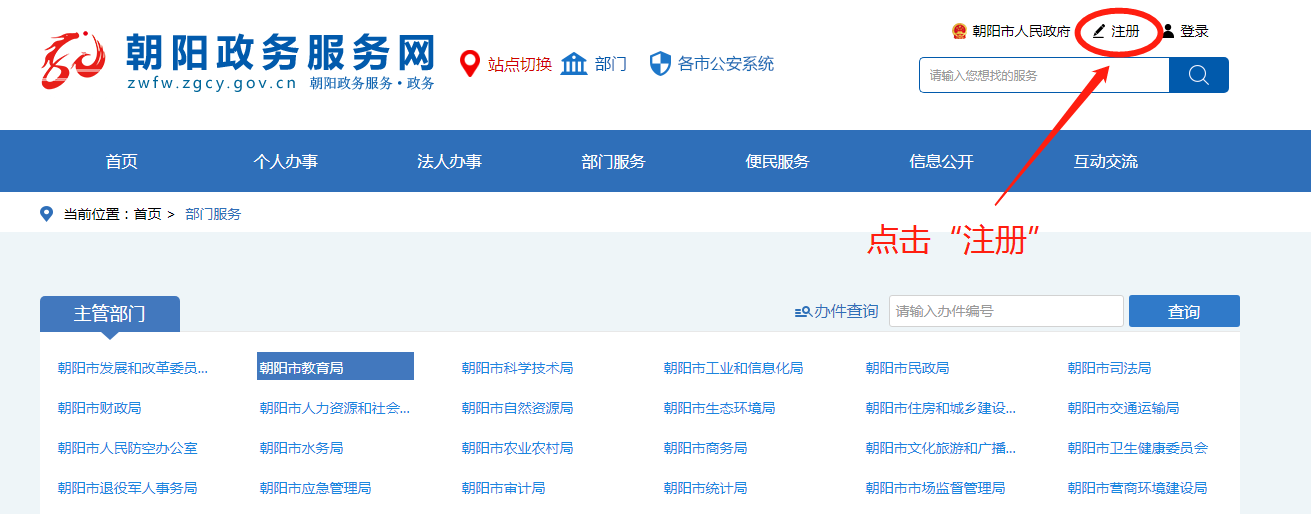Click the 办件查询 label text
This screenshot has height=514, width=1311.
(846, 312)
